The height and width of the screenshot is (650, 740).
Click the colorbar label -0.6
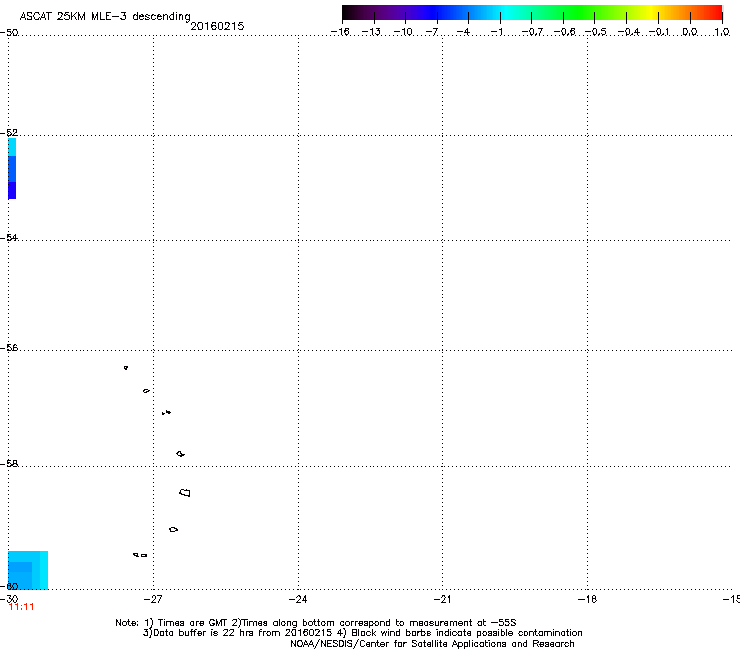(564, 32)
